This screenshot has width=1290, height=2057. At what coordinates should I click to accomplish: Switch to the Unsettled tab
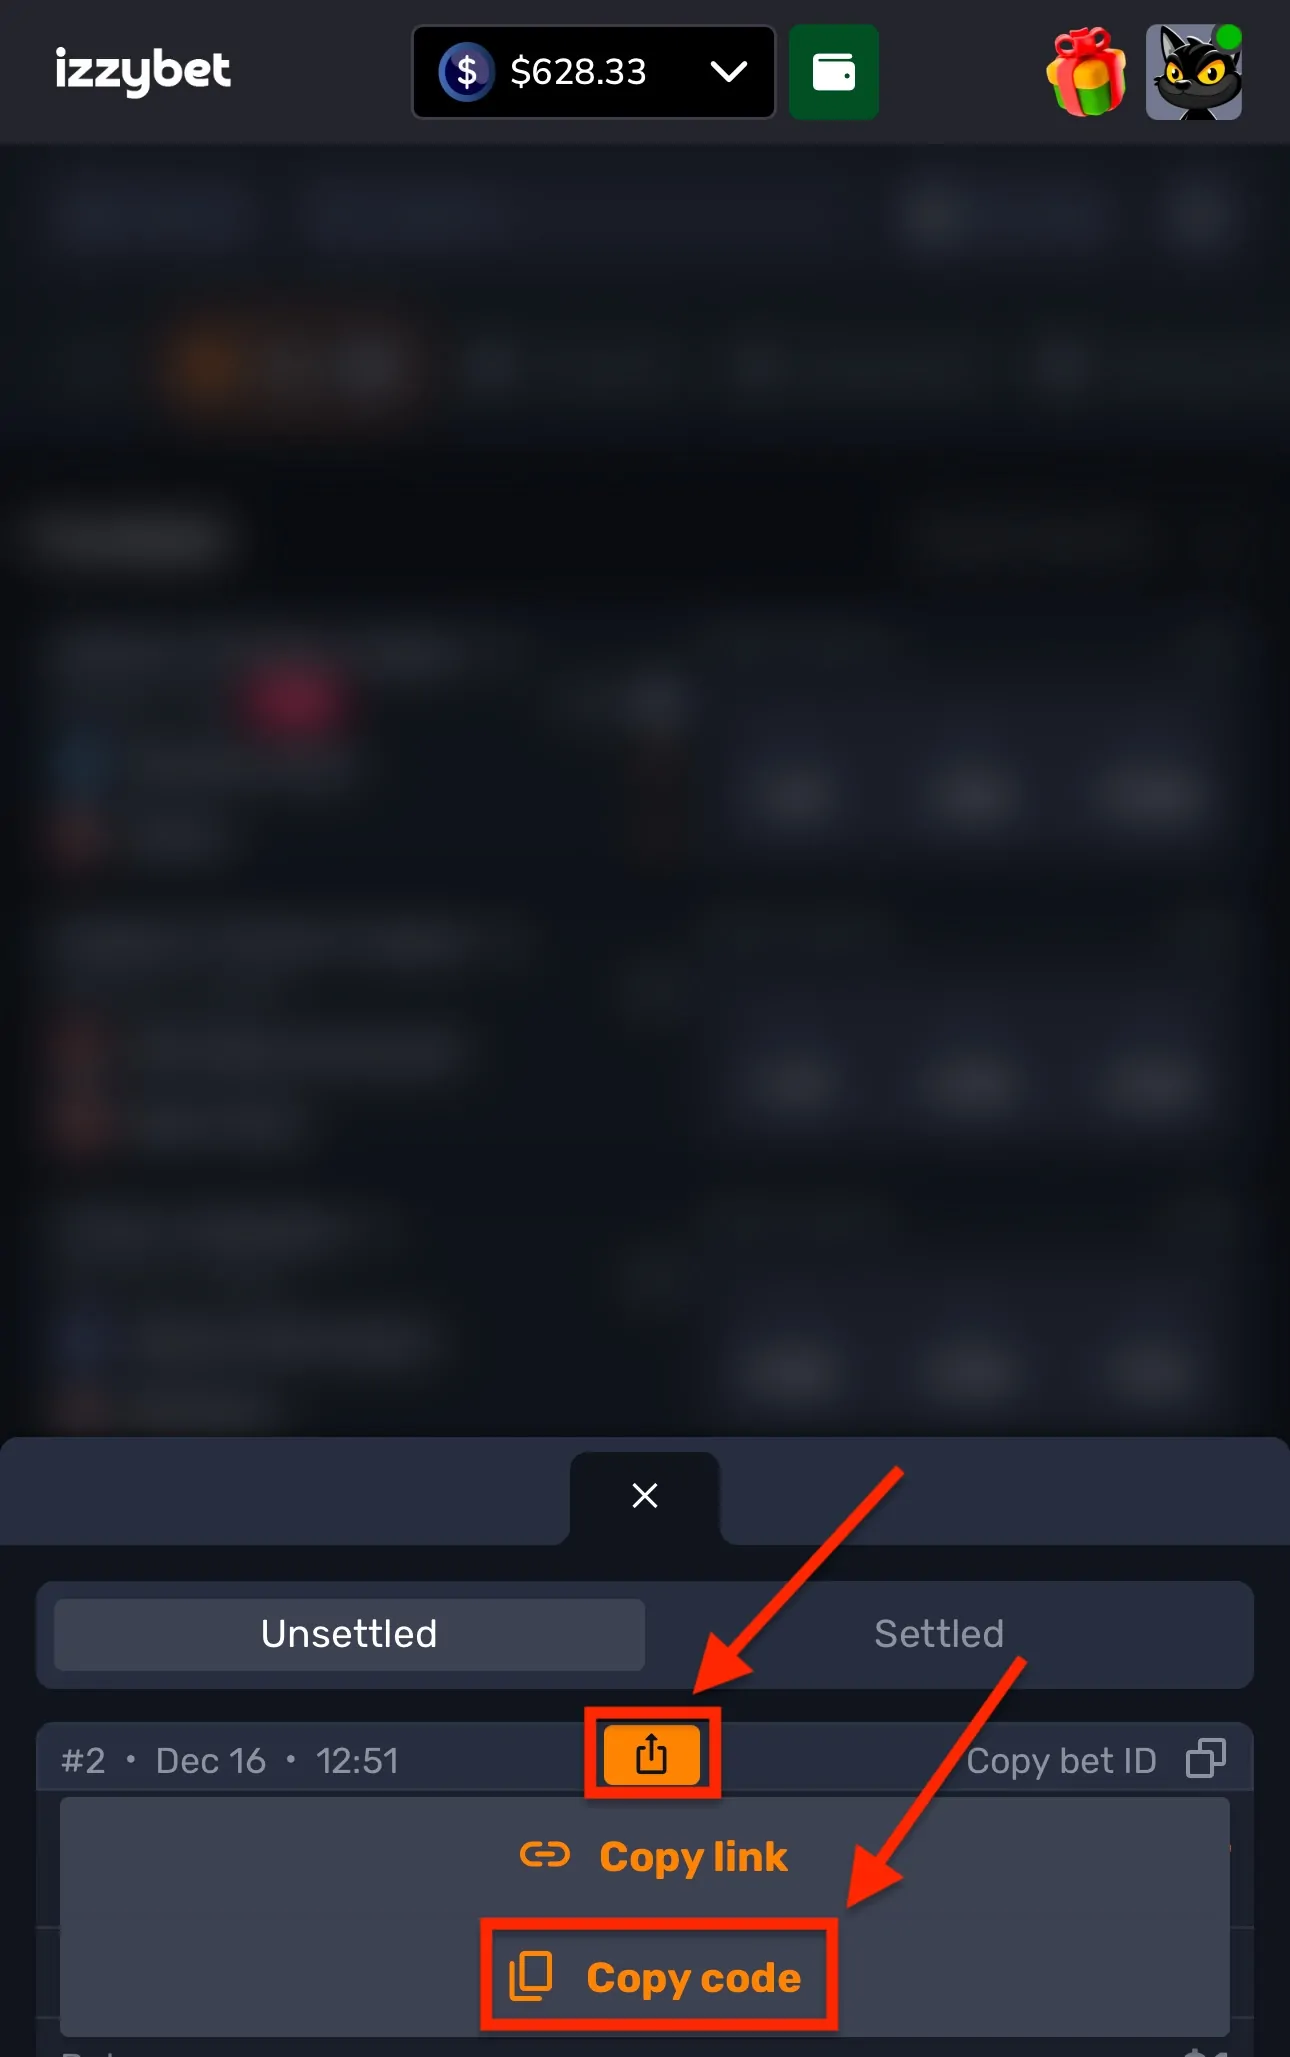coord(349,1634)
